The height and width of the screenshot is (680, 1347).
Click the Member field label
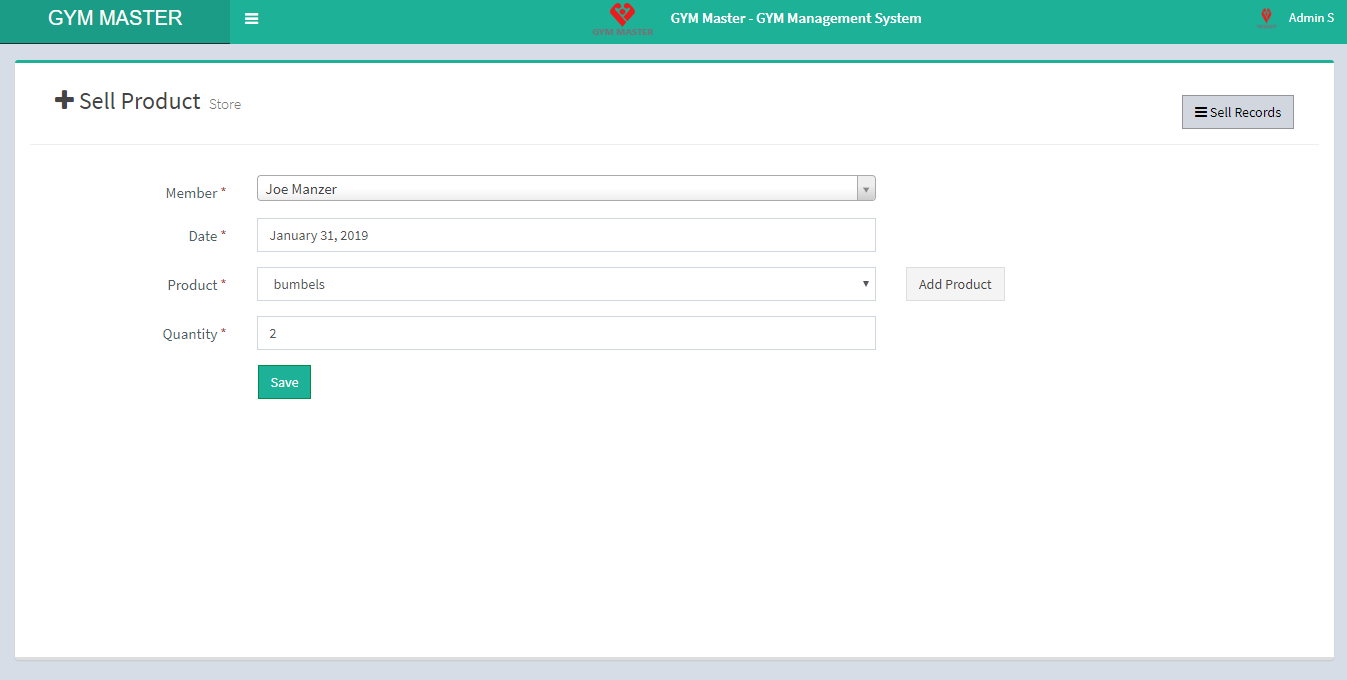click(x=192, y=193)
